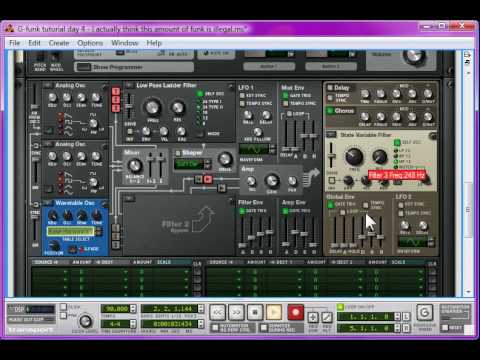The image size is (480, 360).
Task: Click the Shaper Drive knob
Action: tap(225, 159)
